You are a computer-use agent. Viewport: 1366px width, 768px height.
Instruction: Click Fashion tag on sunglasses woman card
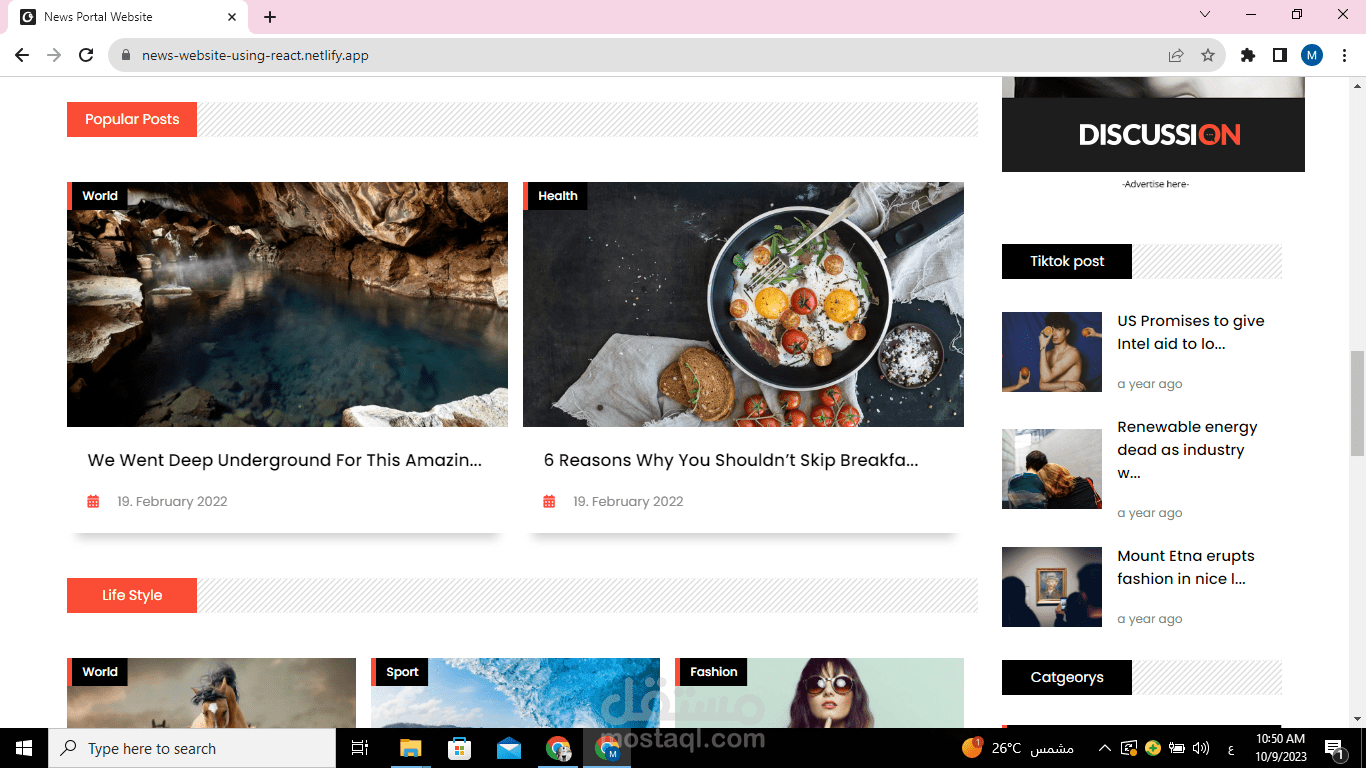pyautogui.click(x=713, y=672)
